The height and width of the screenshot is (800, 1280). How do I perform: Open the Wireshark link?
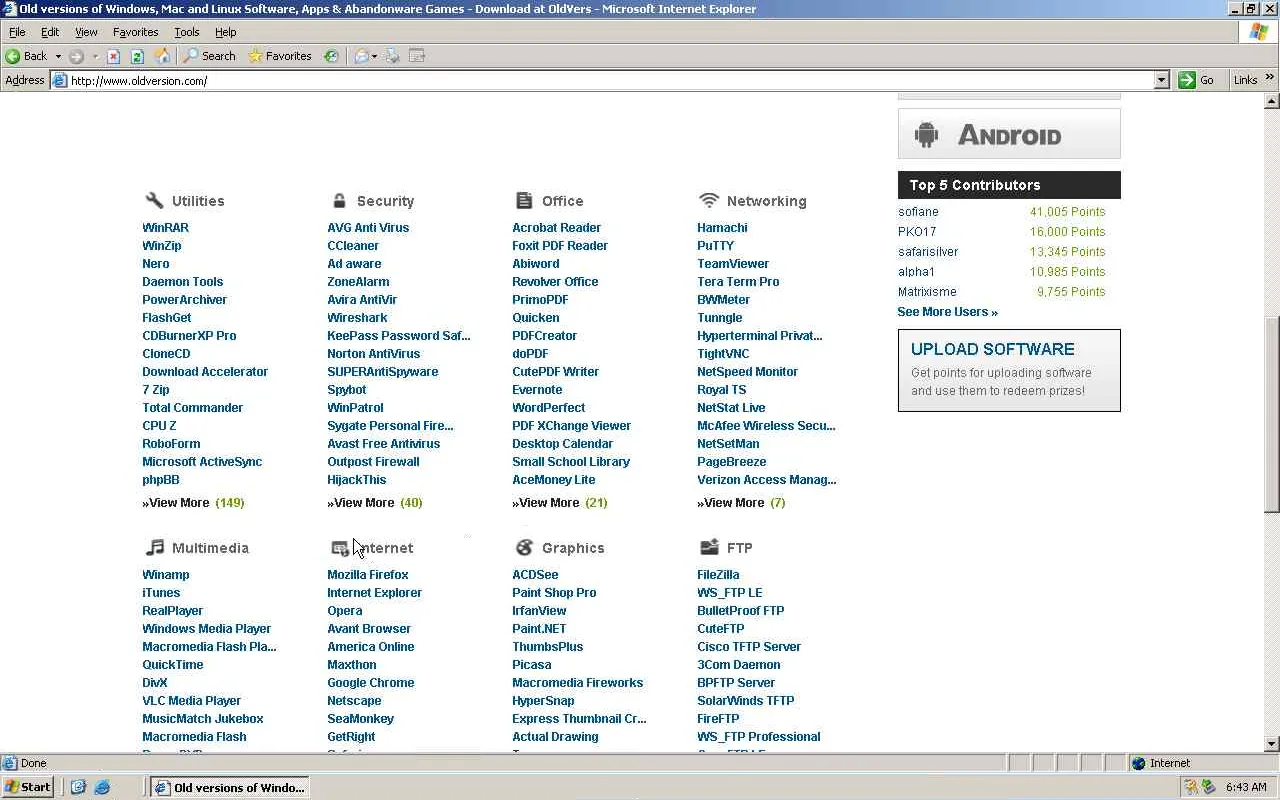click(357, 317)
